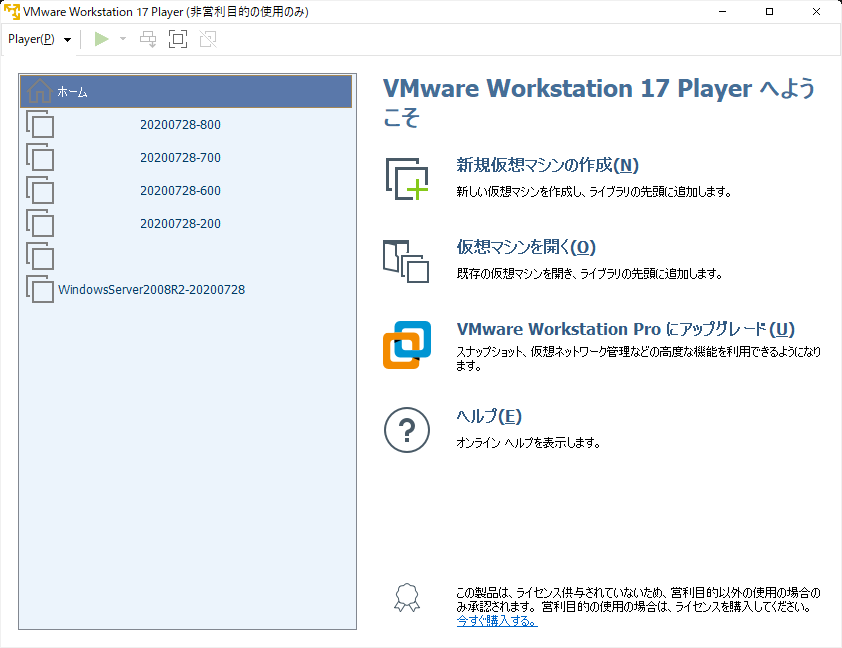Click 新規仮想マシンの作成(N) link

click(547, 164)
